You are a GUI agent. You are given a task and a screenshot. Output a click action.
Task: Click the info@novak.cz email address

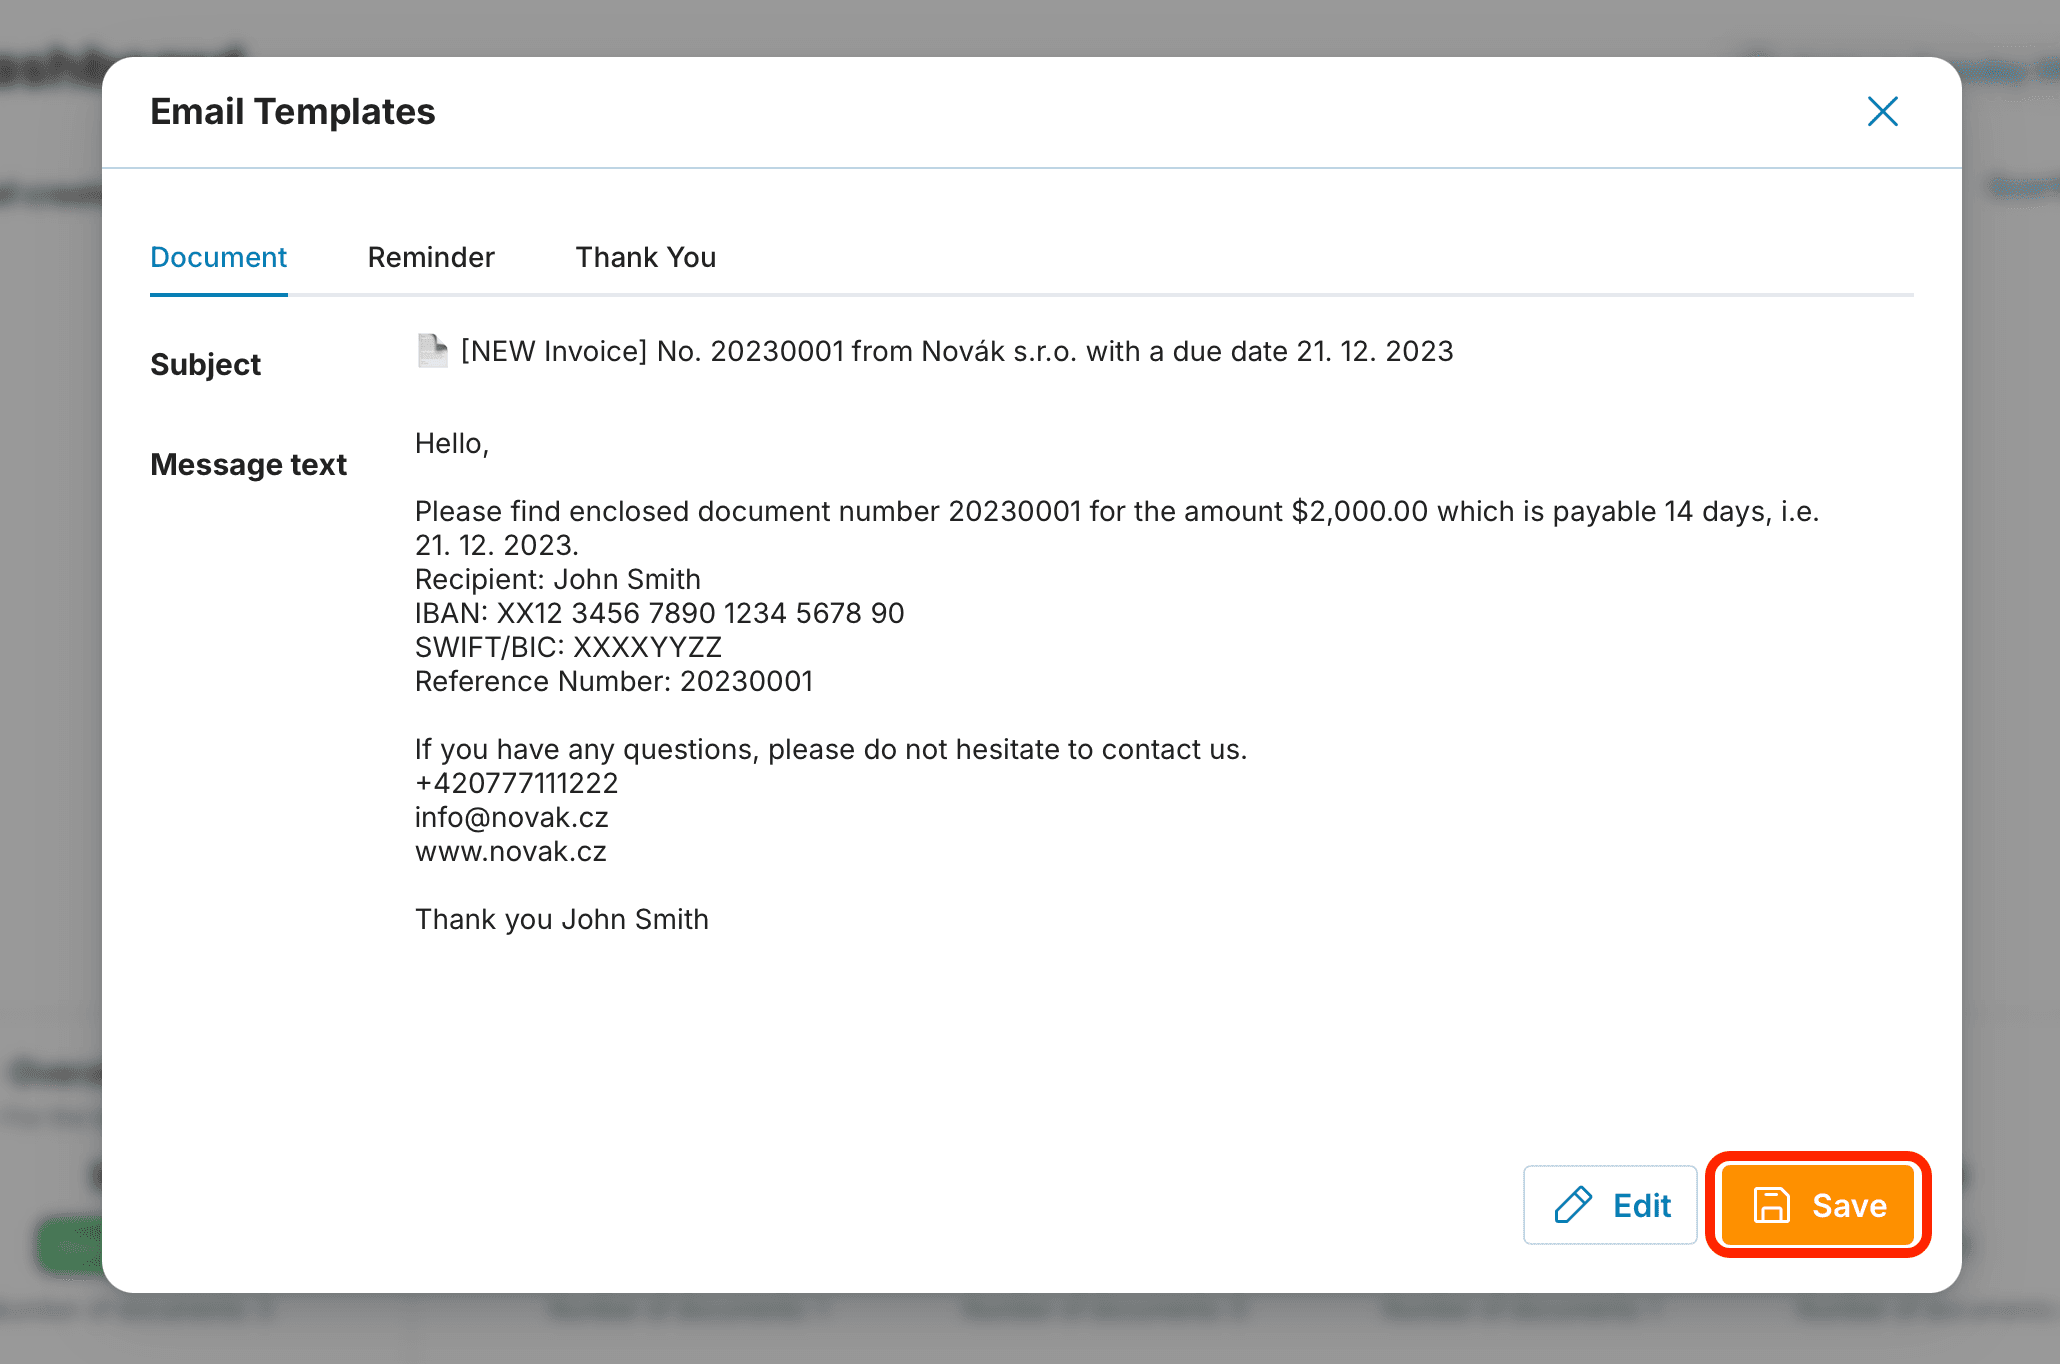click(512, 817)
